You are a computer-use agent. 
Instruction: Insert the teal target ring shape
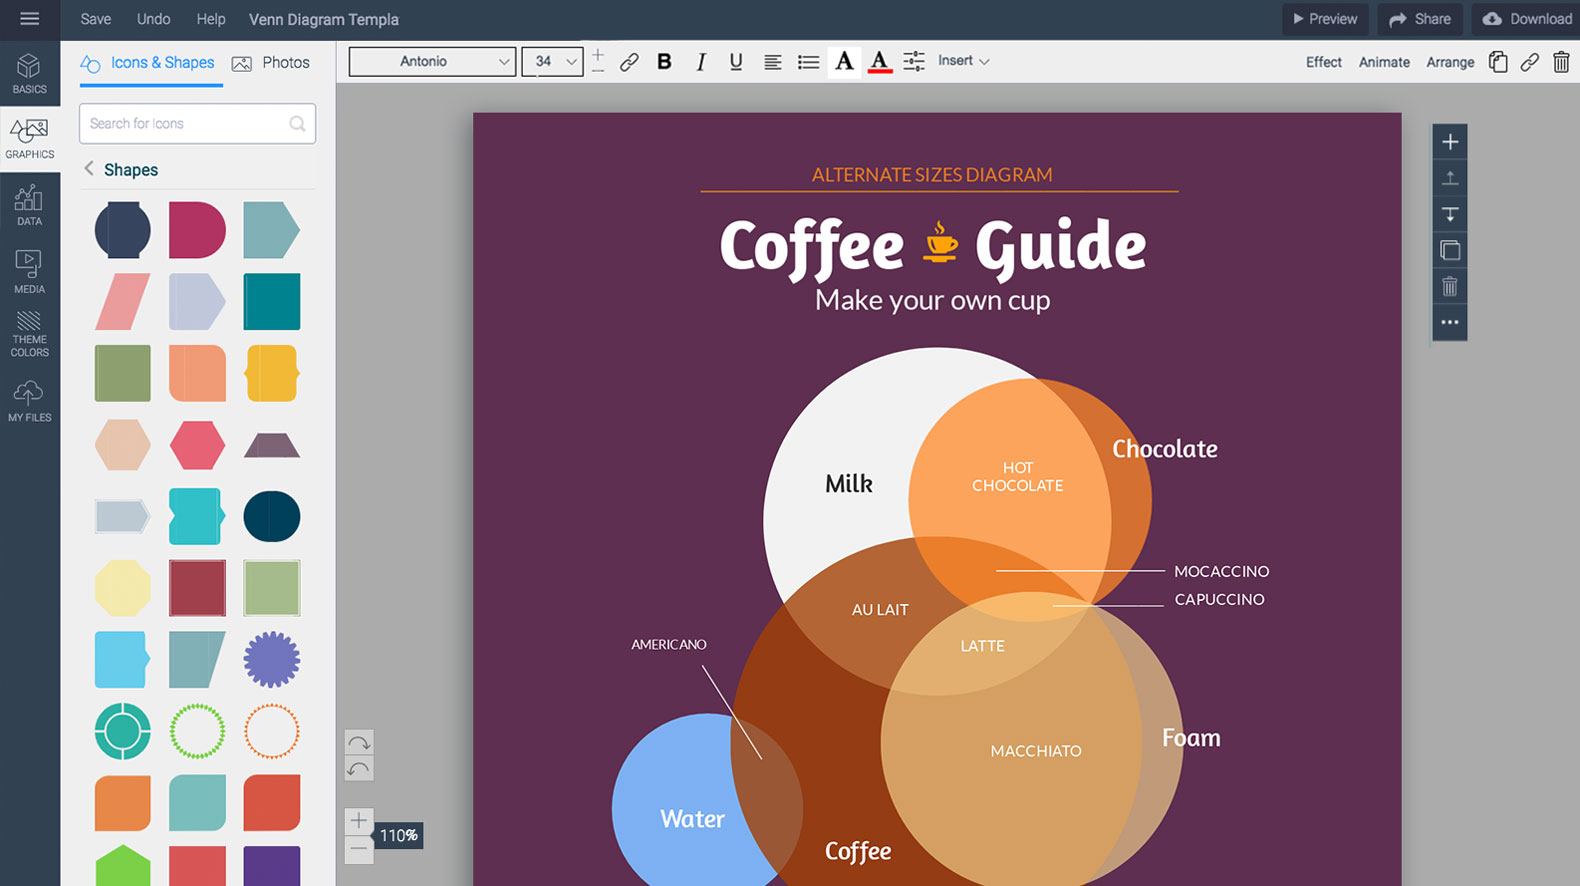click(123, 731)
